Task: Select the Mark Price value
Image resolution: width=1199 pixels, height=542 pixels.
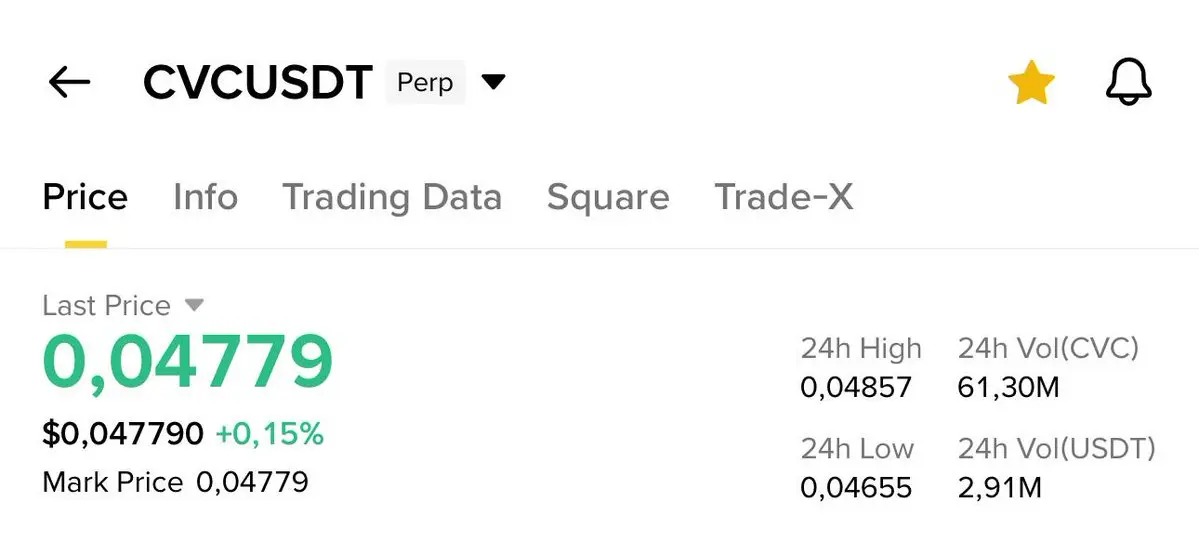Action: (252, 482)
